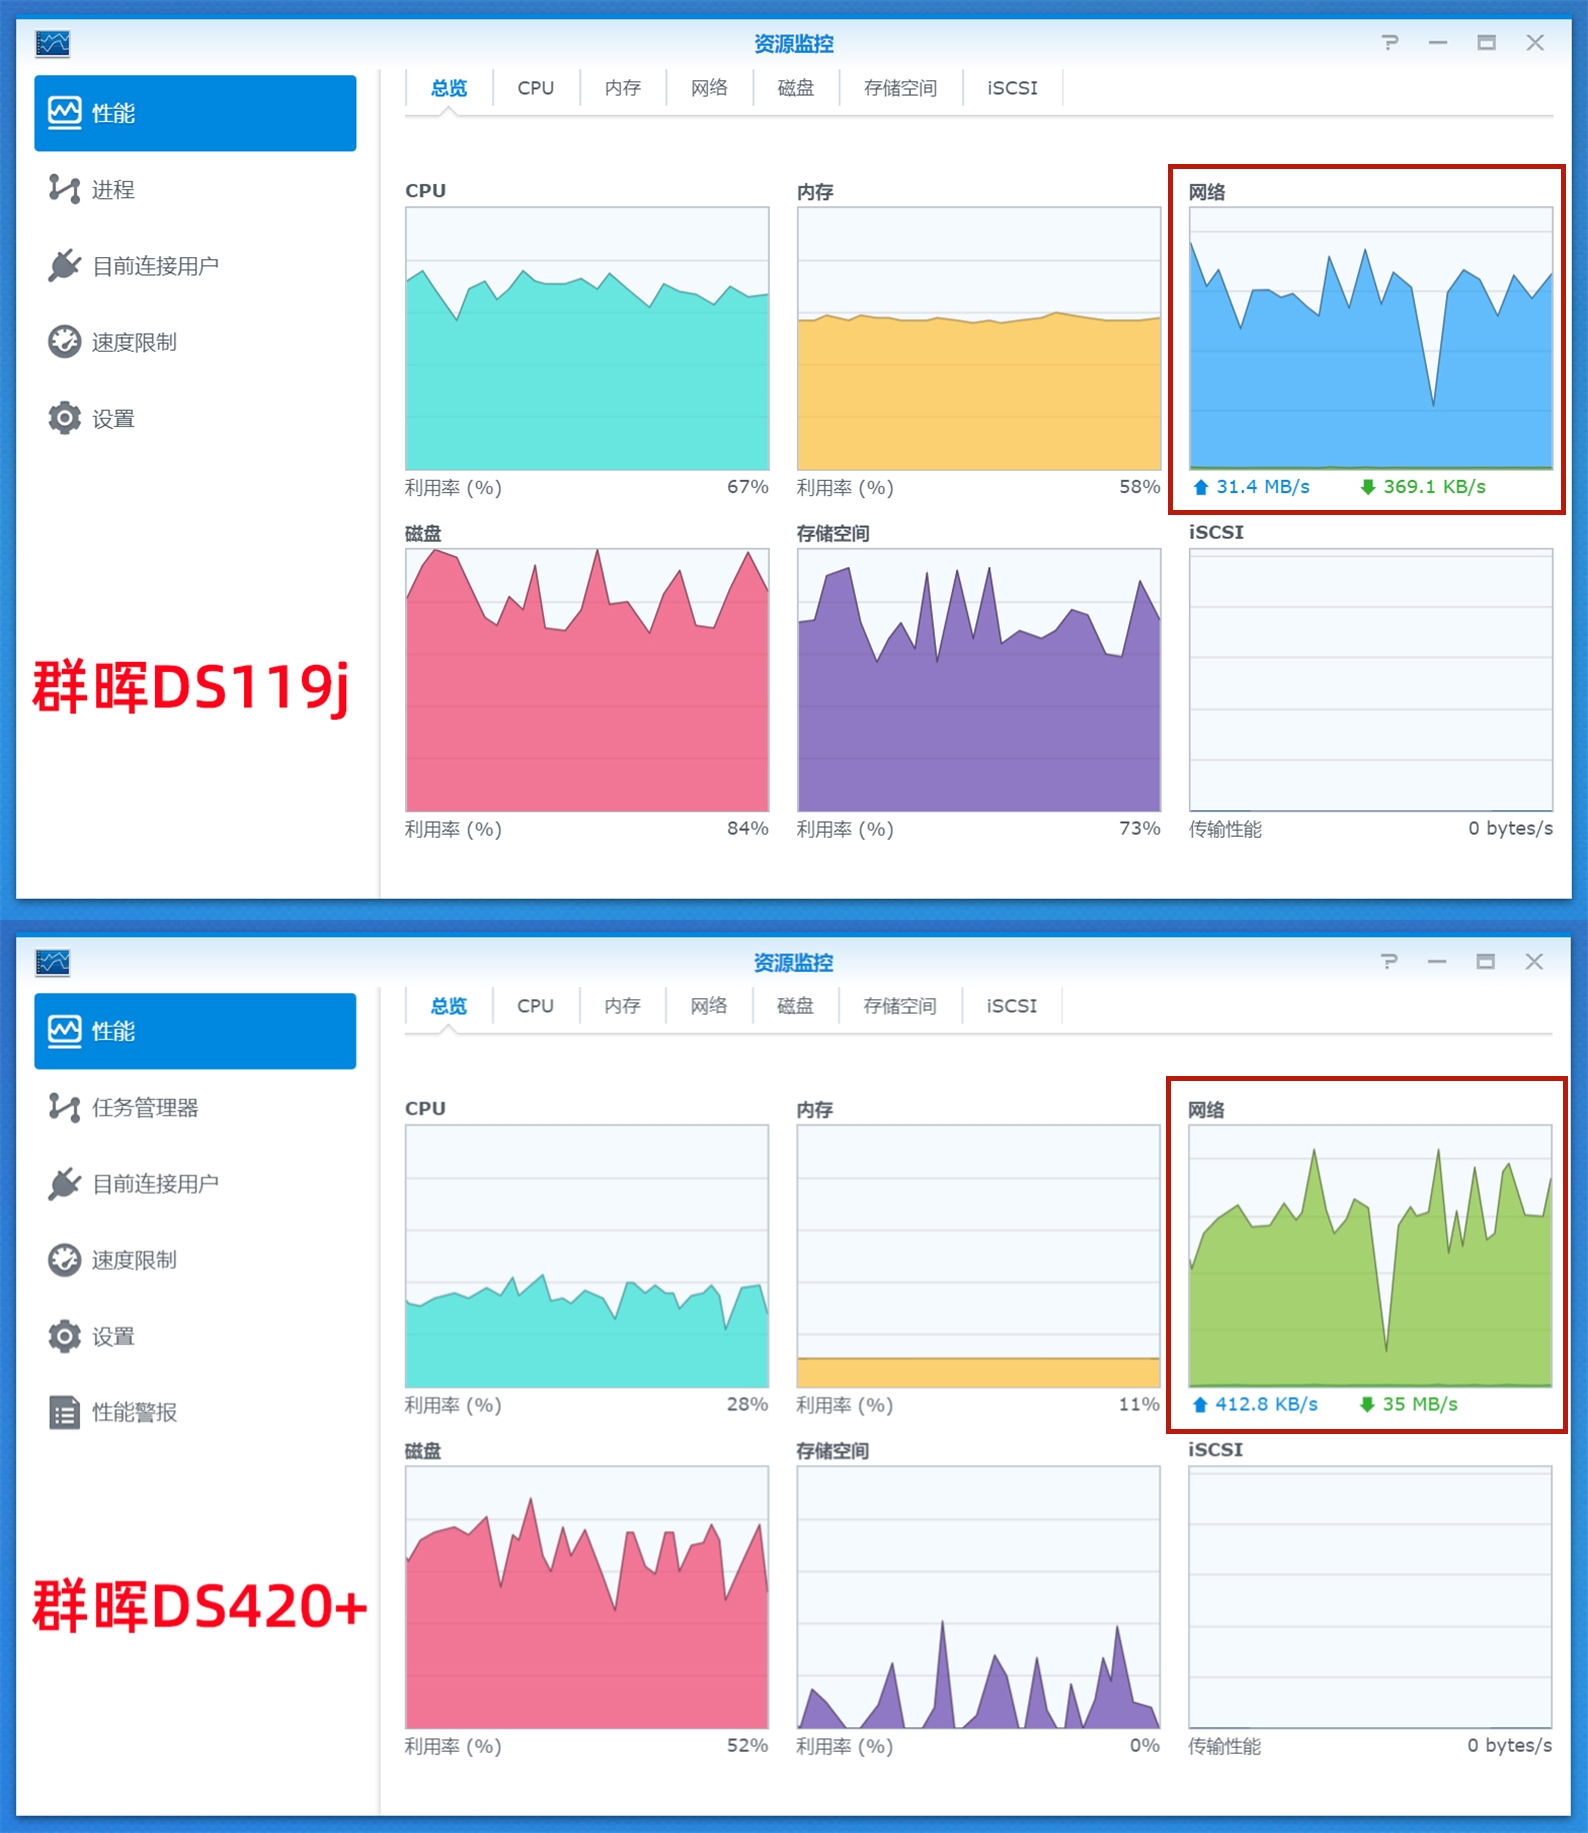Switch to the 内存 tab in the DS119j window
Viewport: 1588px width, 1833px height.
tap(623, 88)
